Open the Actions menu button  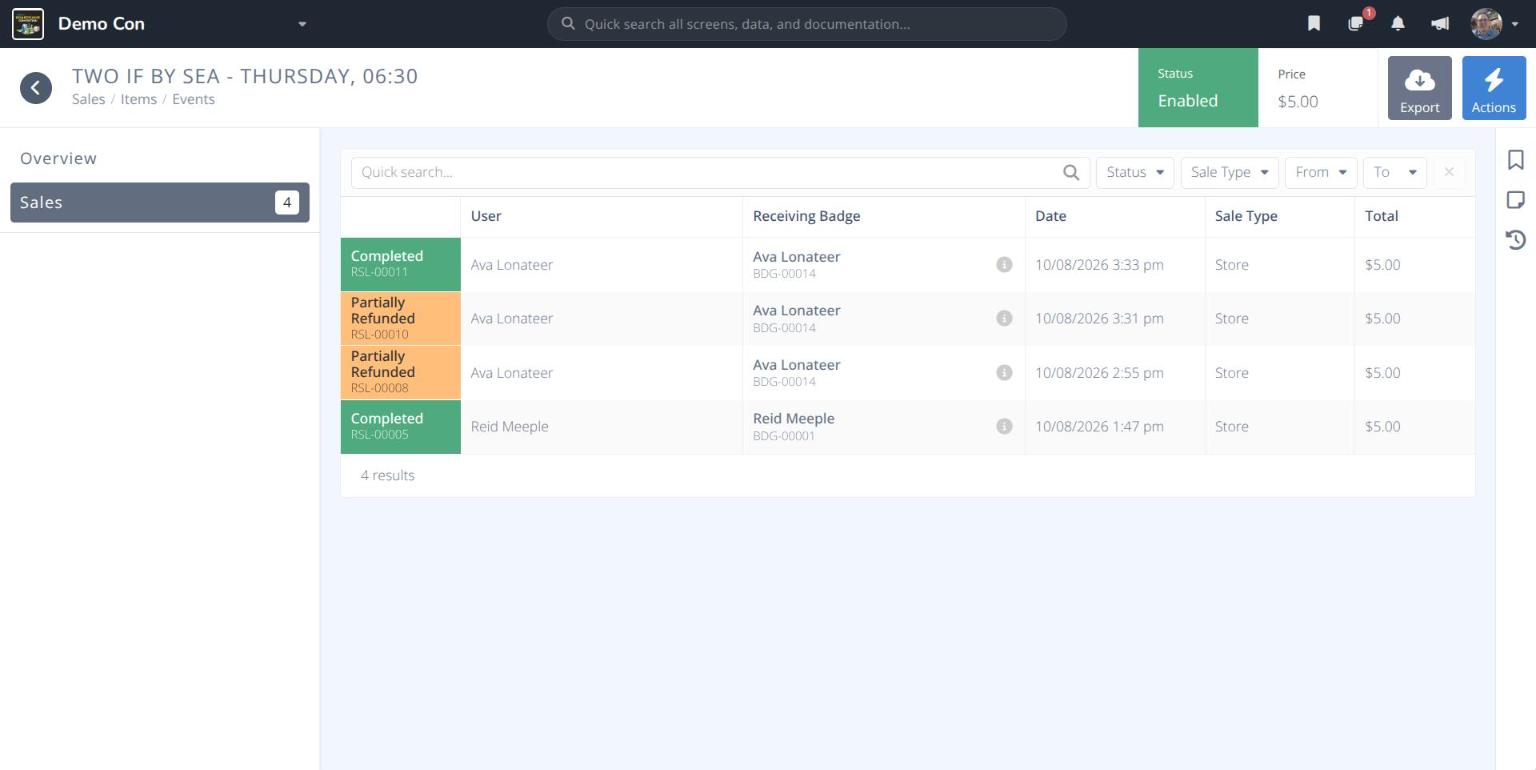[x=1493, y=88]
